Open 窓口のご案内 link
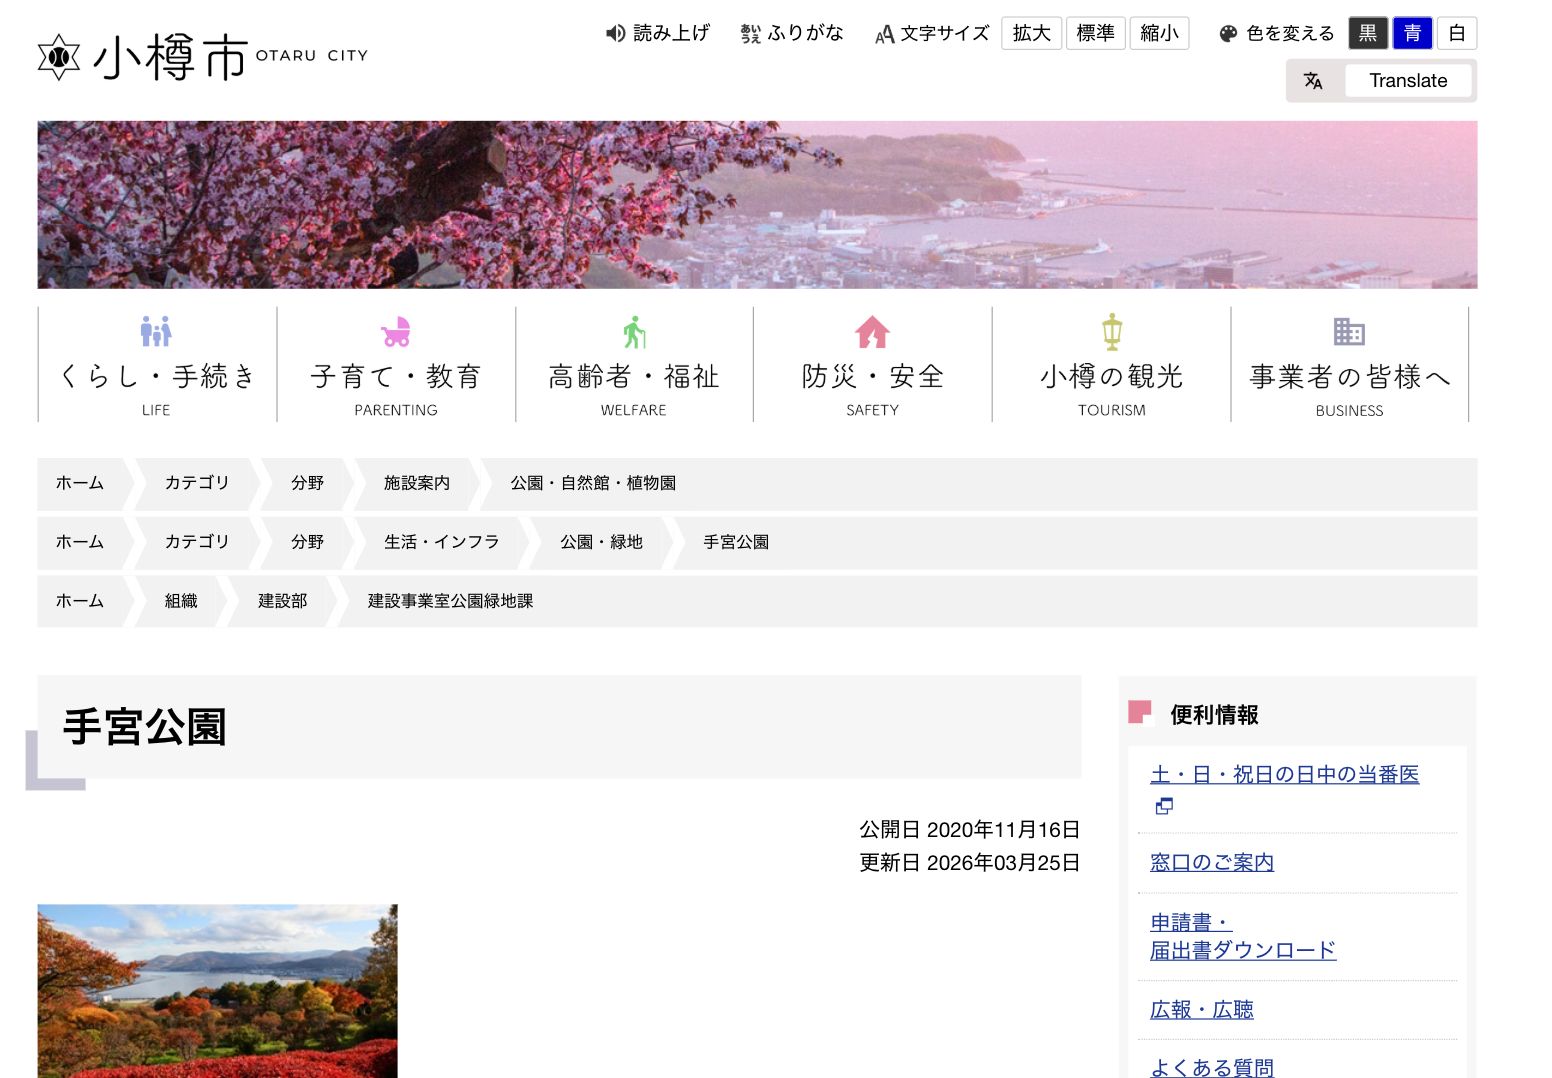The width and height of the screenshot is (1552, 1078). pos(1212,862)
